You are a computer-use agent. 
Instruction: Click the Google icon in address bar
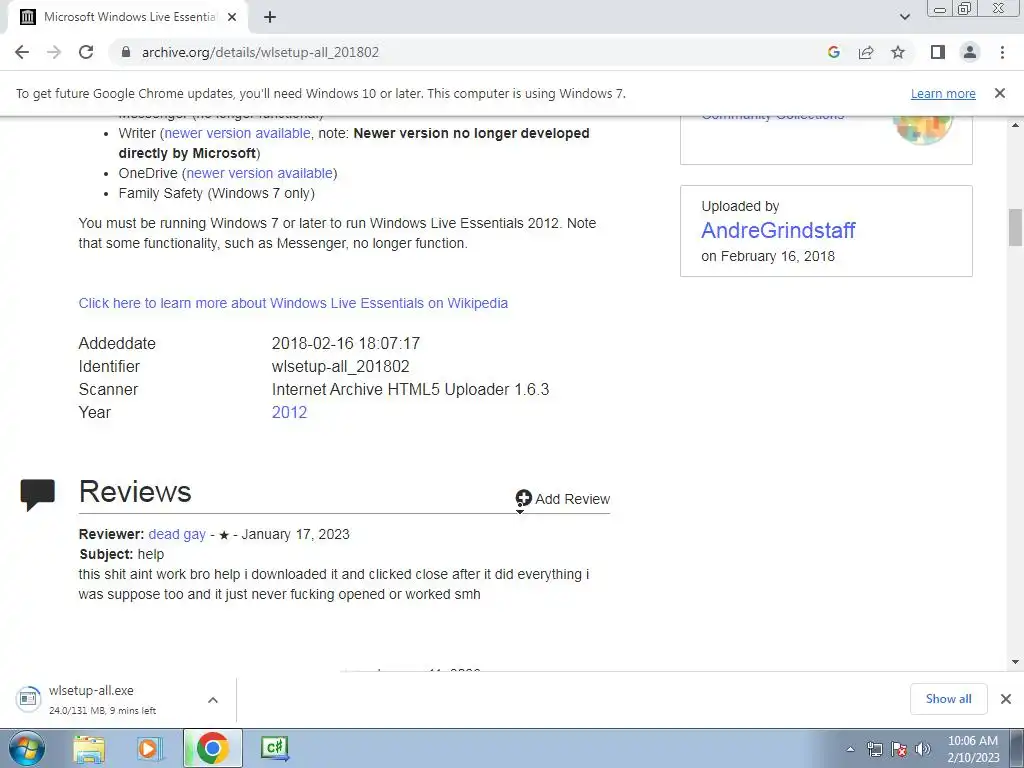[x=833, y=52]
